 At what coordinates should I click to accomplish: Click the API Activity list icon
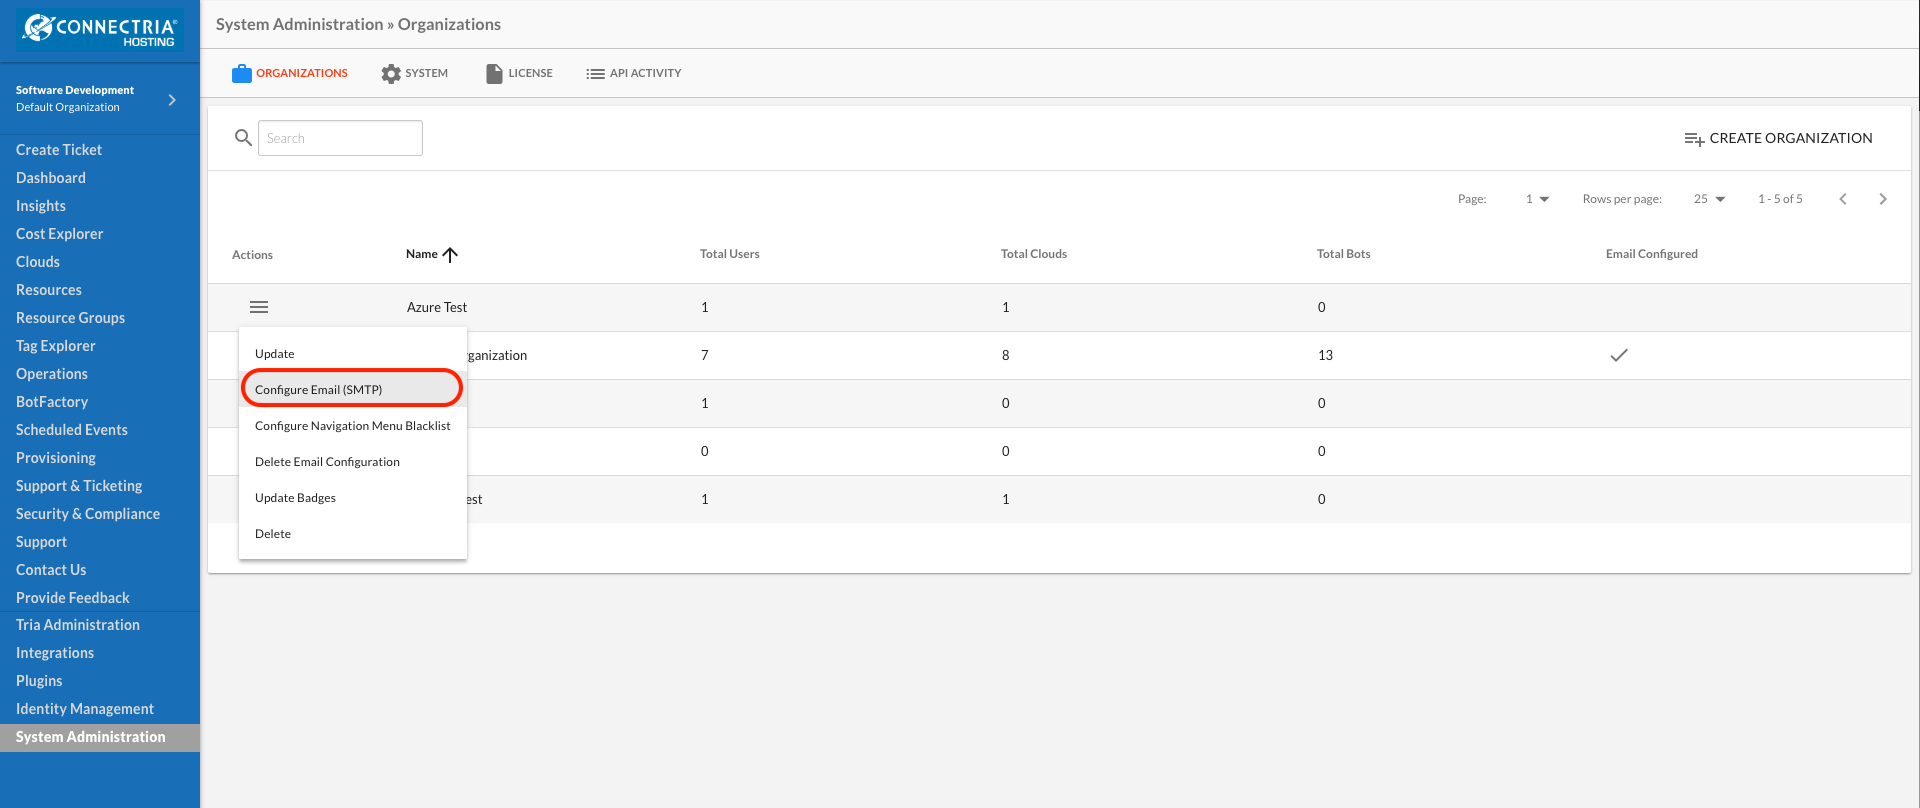pyautogui.click(x=595, y=74)
